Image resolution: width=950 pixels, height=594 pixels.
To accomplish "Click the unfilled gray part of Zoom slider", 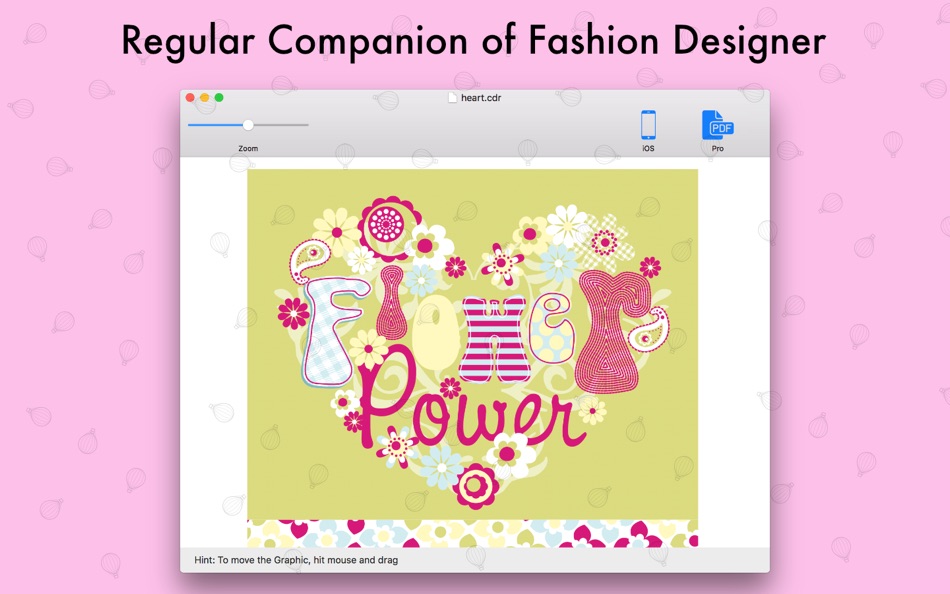I will pos(281,125).
